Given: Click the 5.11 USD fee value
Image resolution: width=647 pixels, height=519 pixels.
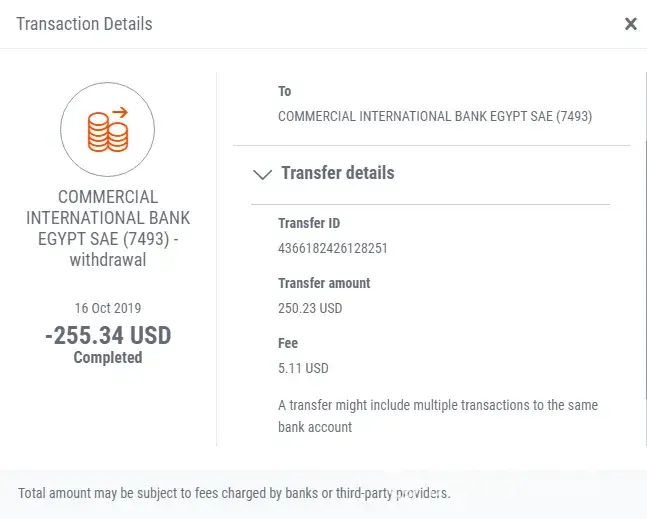Looking at the screenshot, I should pyautogui.click(x=303, y=368).
